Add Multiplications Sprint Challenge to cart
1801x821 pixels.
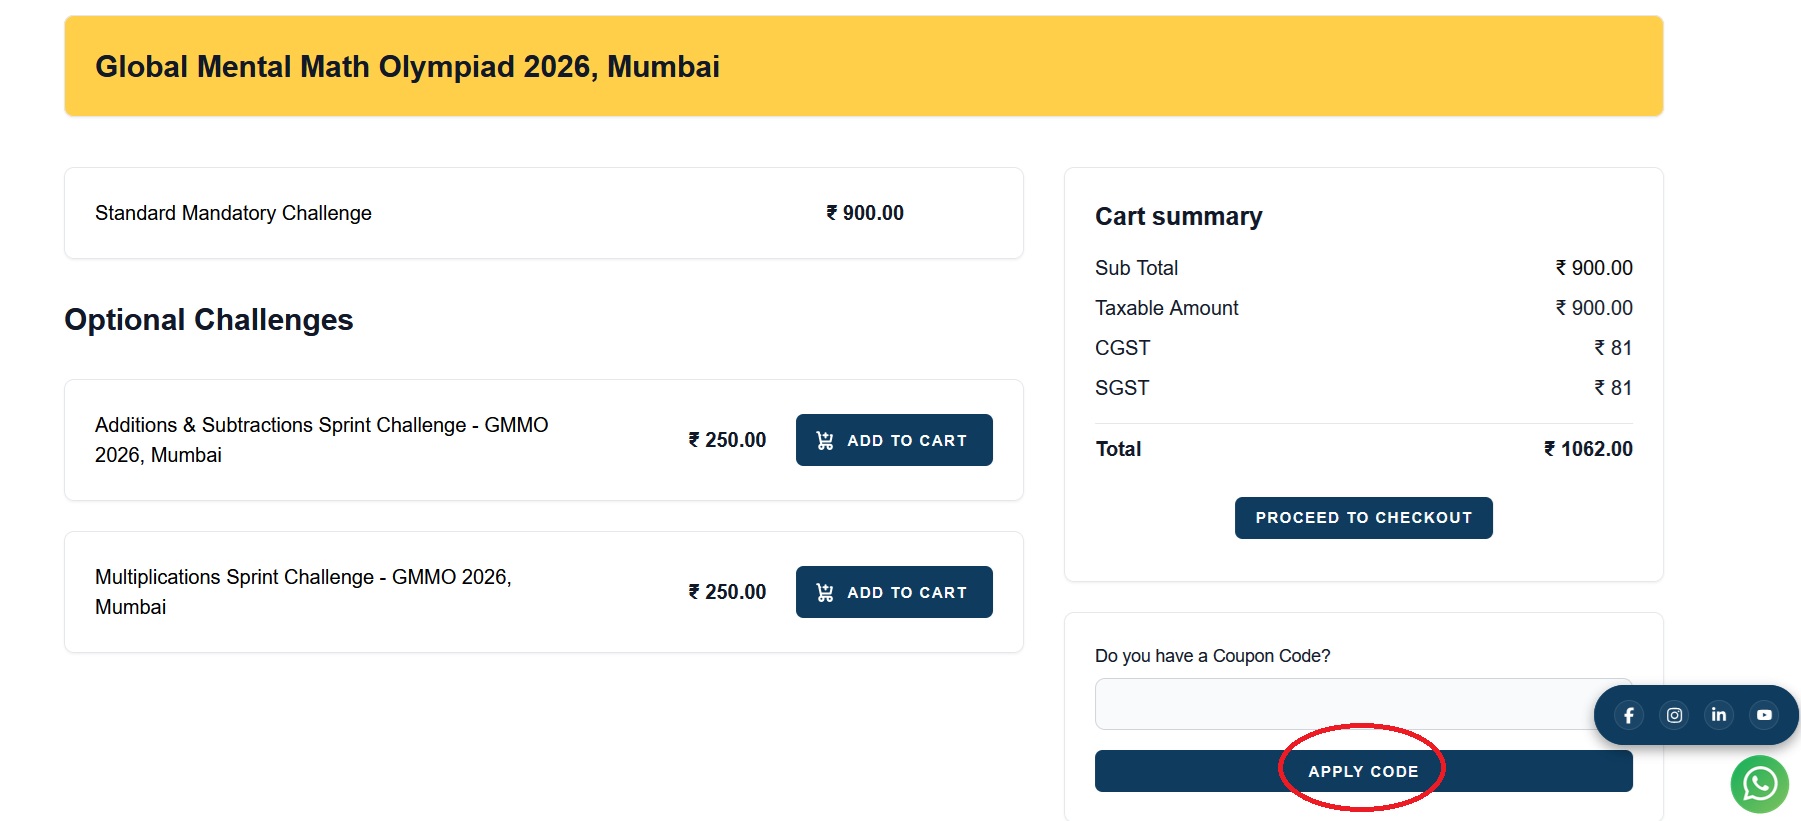894,592
